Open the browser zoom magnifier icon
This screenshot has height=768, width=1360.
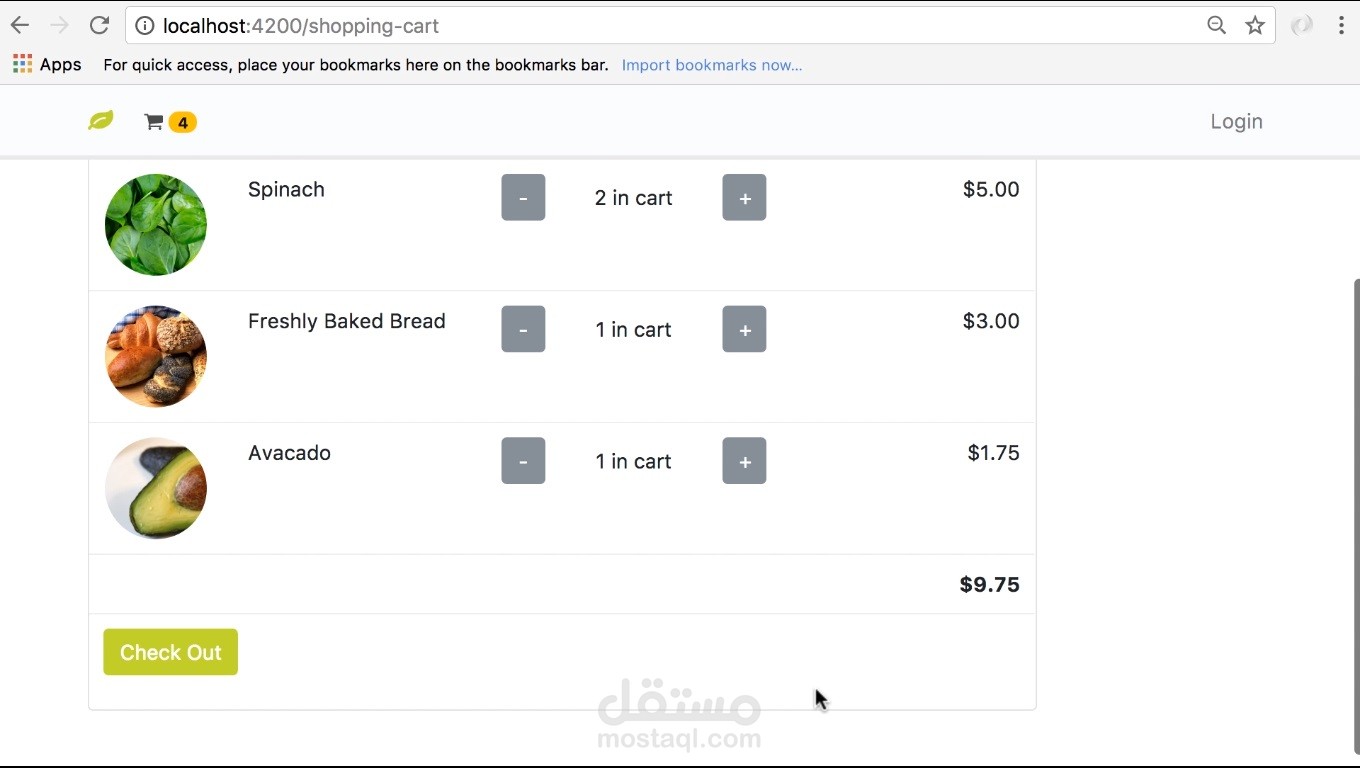pos(1216,26)
